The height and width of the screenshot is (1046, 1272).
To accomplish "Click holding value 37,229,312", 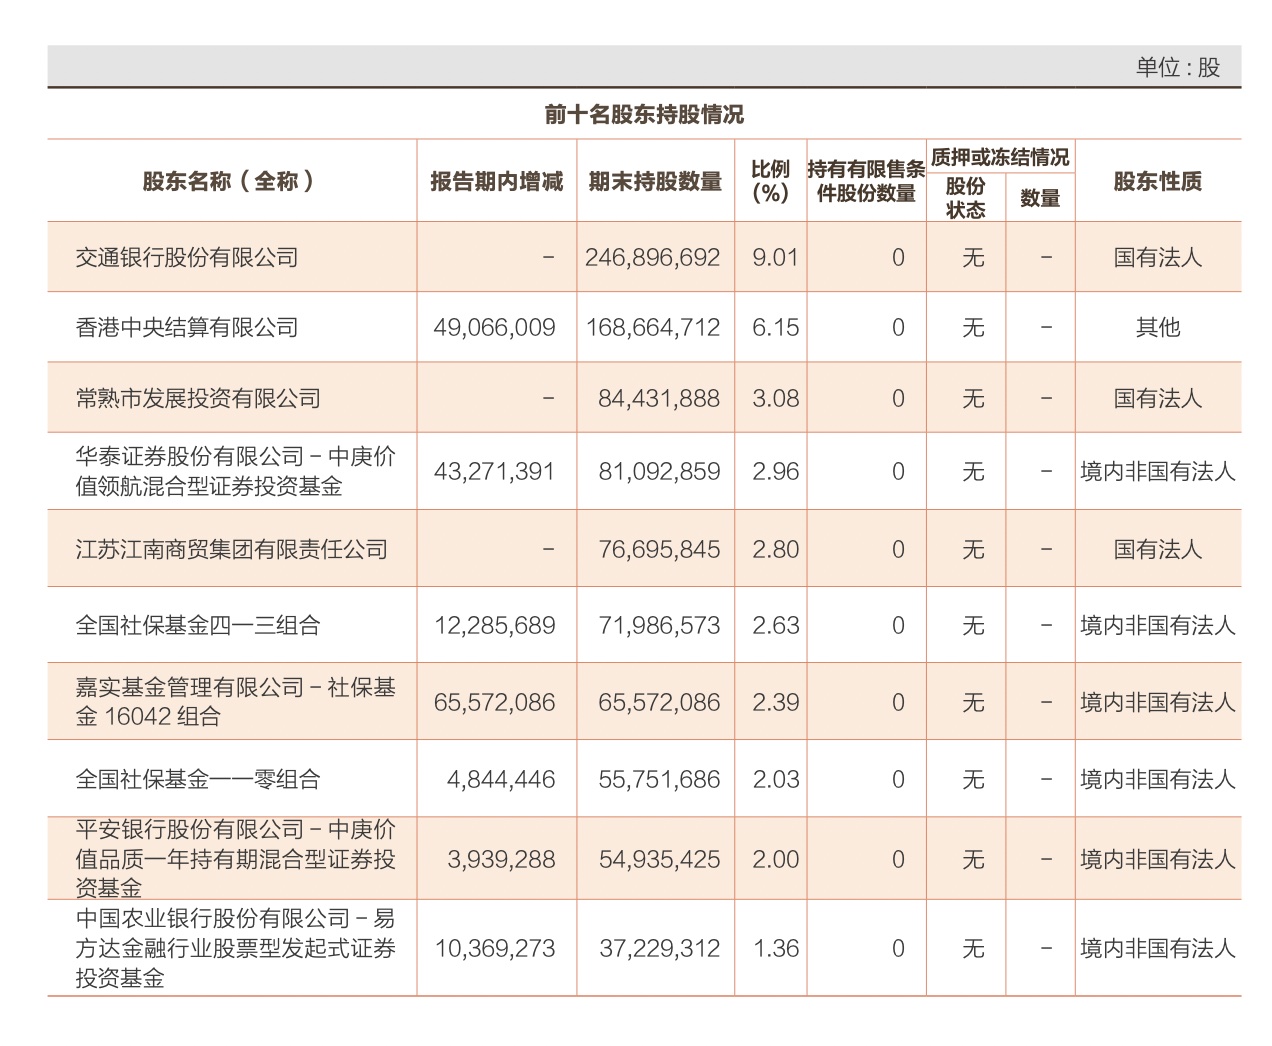I will point(659,948).
